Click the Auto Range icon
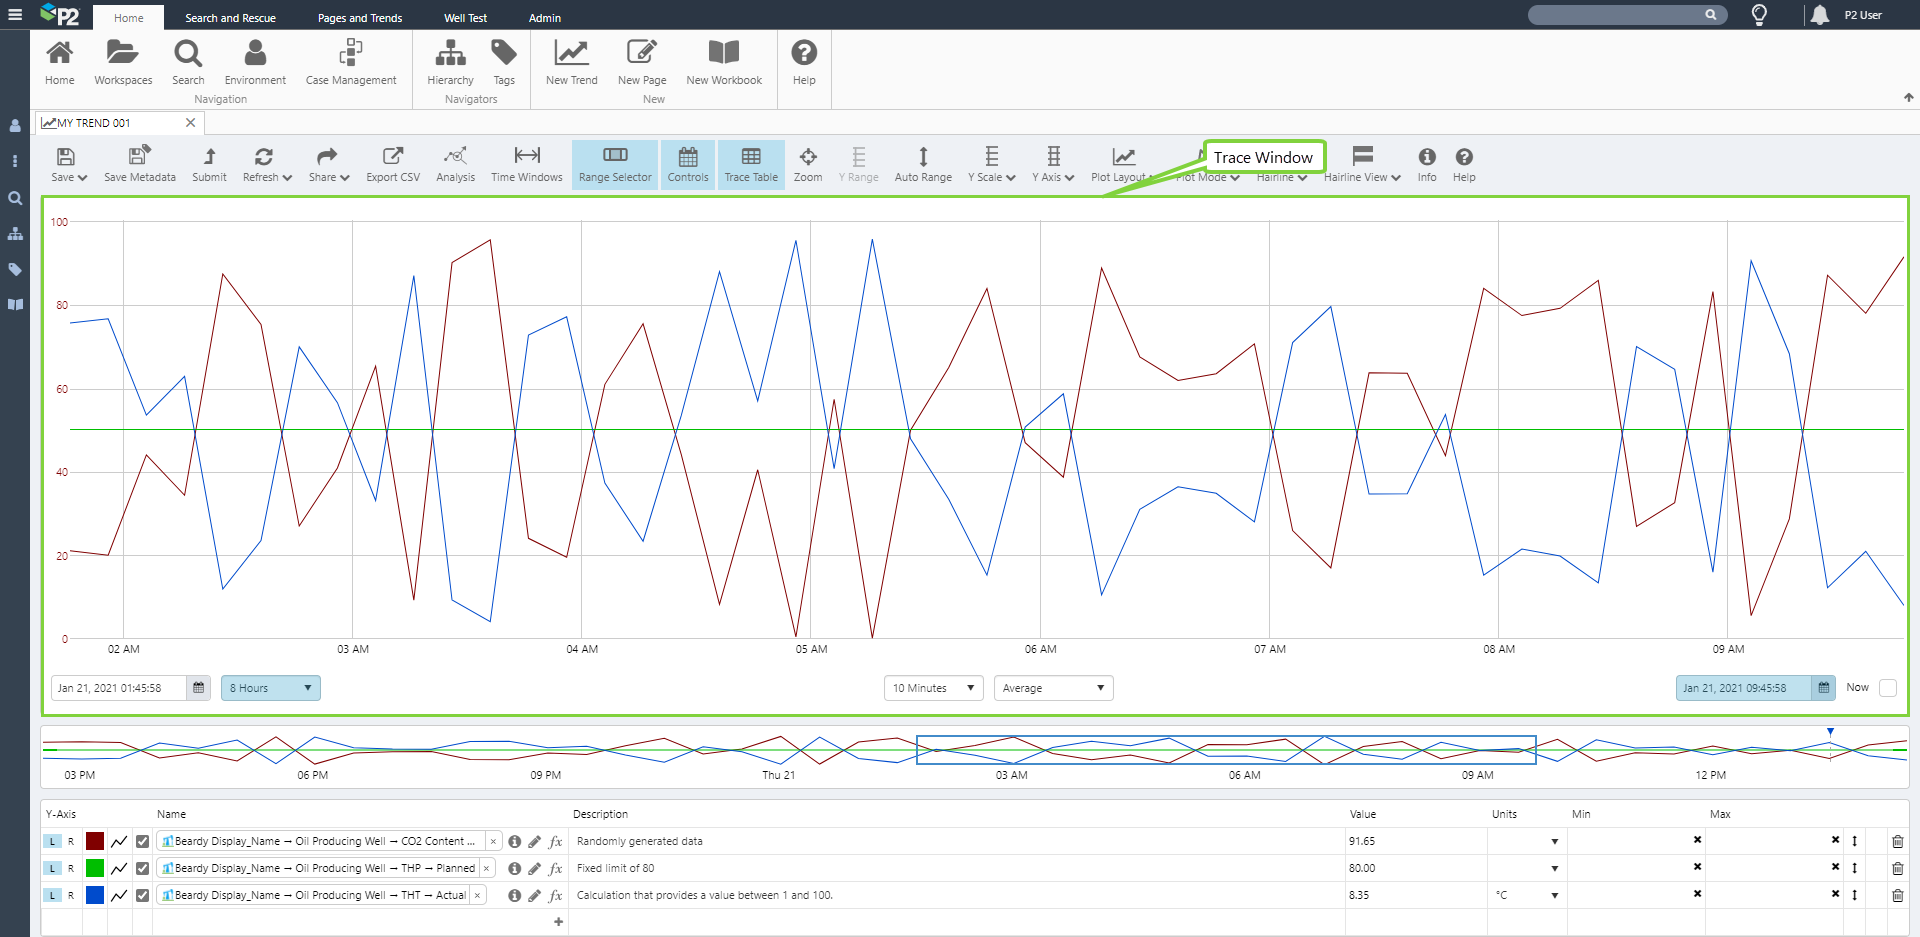The image size is (1920, 937). [x=922, y=164]
